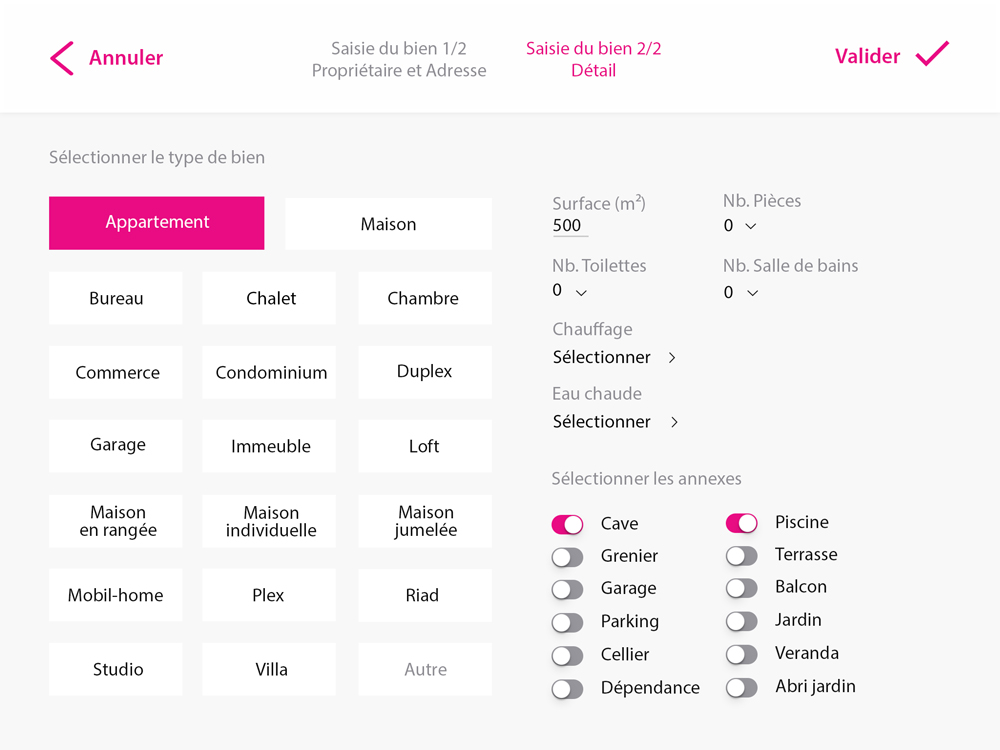This screenshot has width=1000, height=750.
Task: Click the back arrow beside Annuler
Action: (62, 58)
